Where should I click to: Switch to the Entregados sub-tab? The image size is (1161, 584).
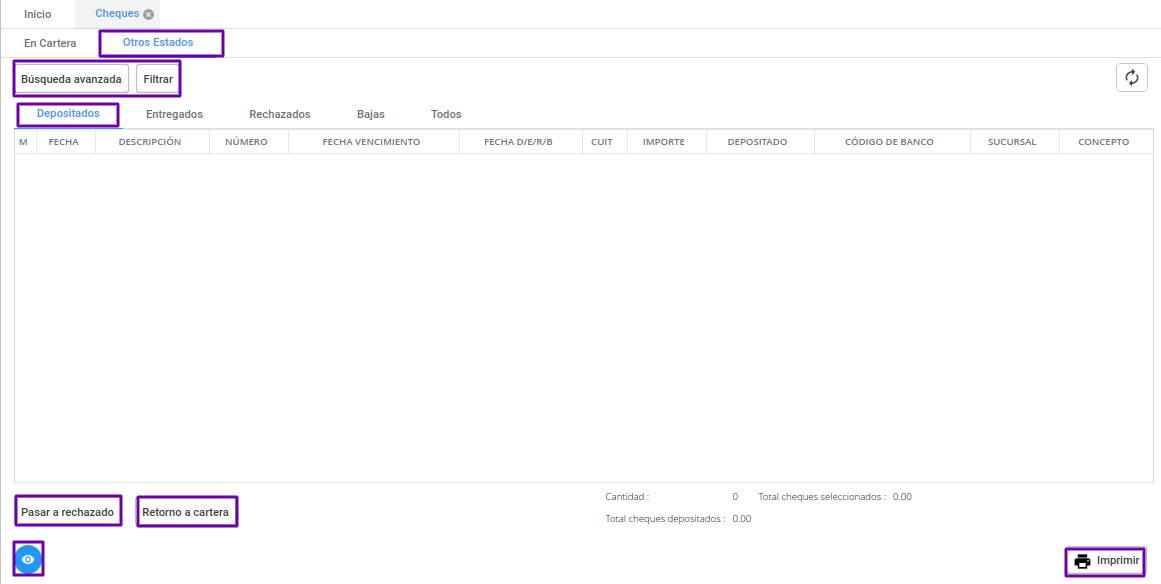pos(175,114)
